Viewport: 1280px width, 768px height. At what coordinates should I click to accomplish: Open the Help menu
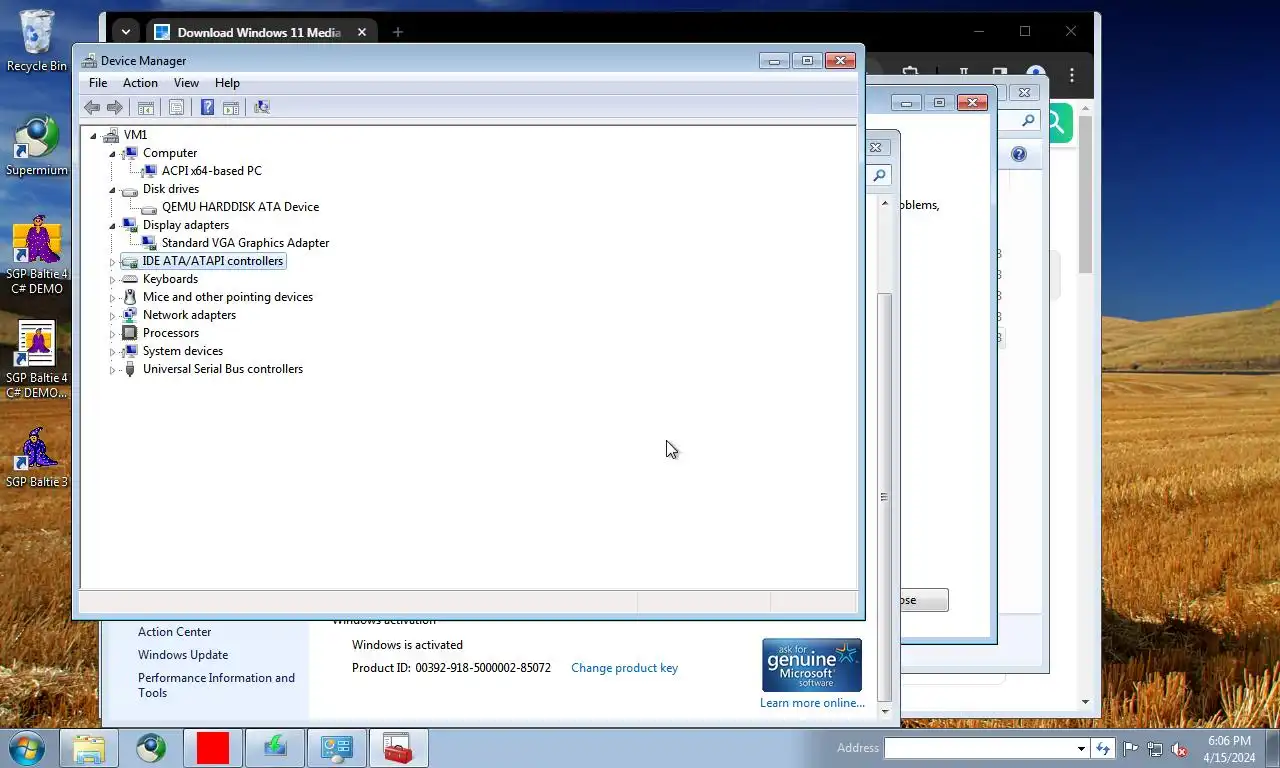pyautogui.click(x=227, y=83)
